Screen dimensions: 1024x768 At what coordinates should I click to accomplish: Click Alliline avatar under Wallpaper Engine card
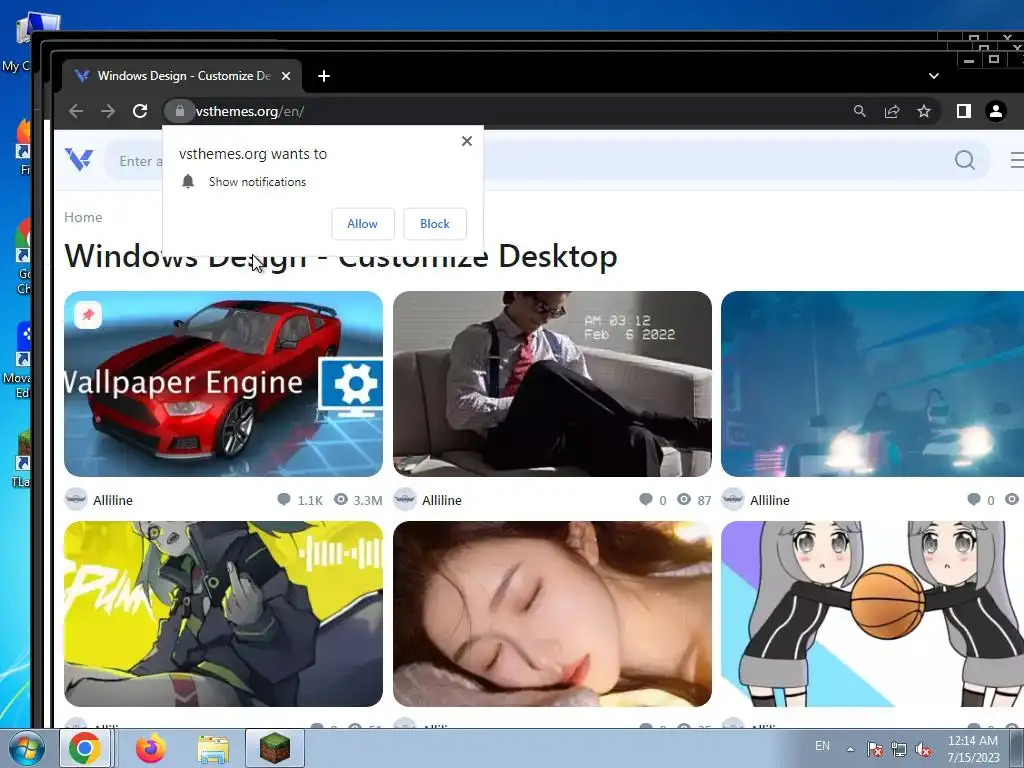point(76,500)
